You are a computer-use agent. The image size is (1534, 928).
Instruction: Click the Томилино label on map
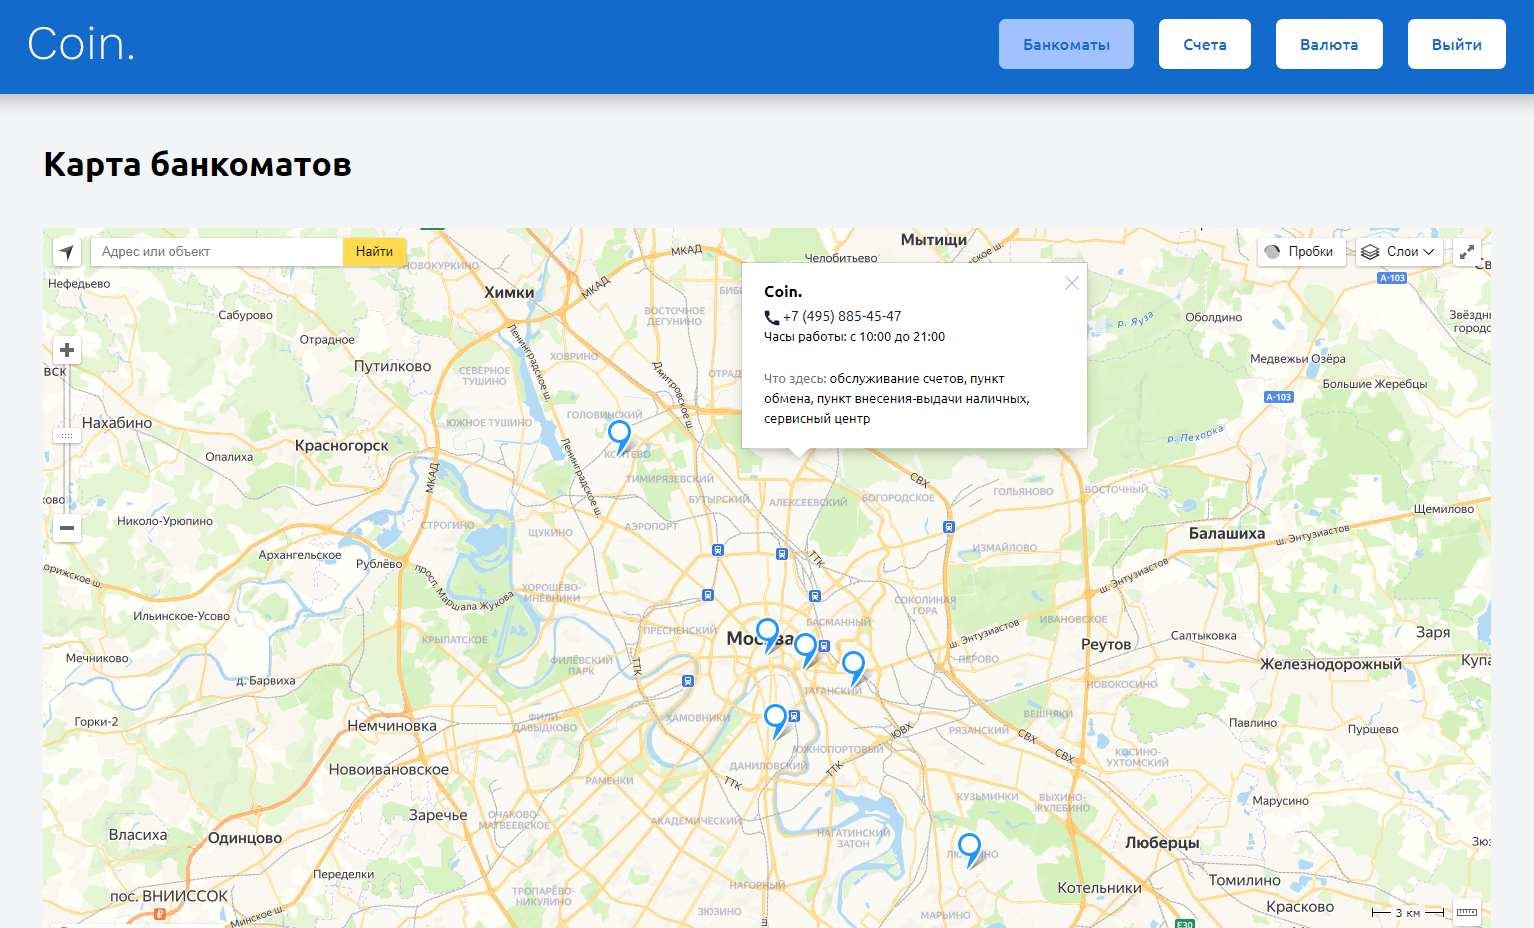[x=1244, y=881]
